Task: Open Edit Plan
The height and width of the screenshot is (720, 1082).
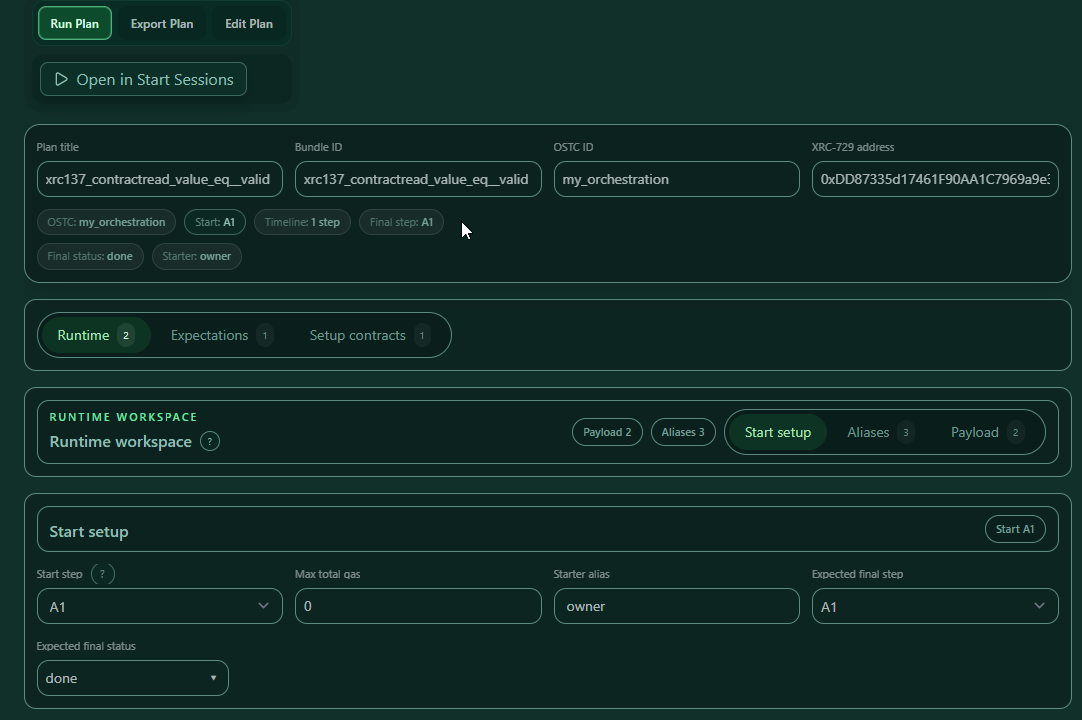Action: 249,23
